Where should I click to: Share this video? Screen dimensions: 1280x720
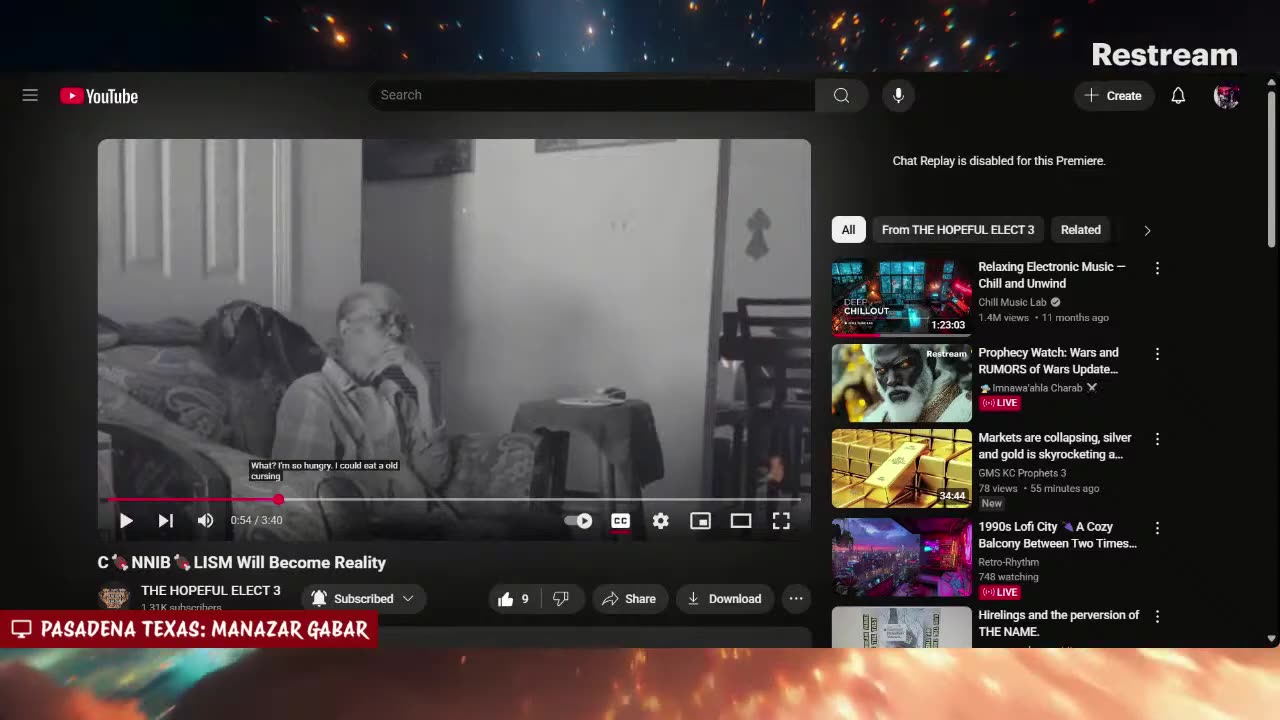629,599
